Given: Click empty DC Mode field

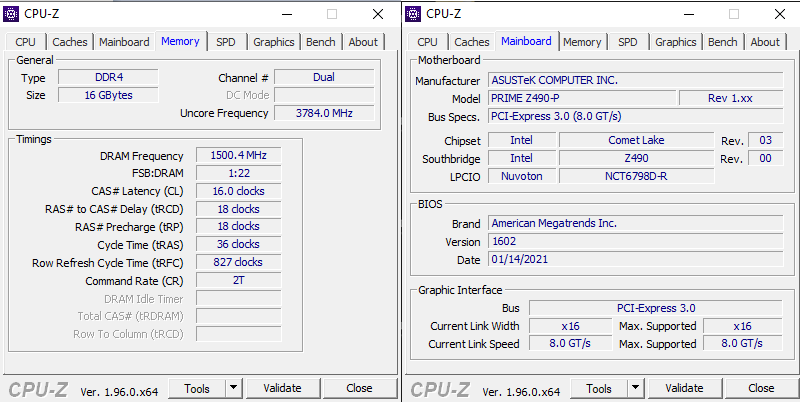Looking at the screenshot, I should tap(324, 95).
